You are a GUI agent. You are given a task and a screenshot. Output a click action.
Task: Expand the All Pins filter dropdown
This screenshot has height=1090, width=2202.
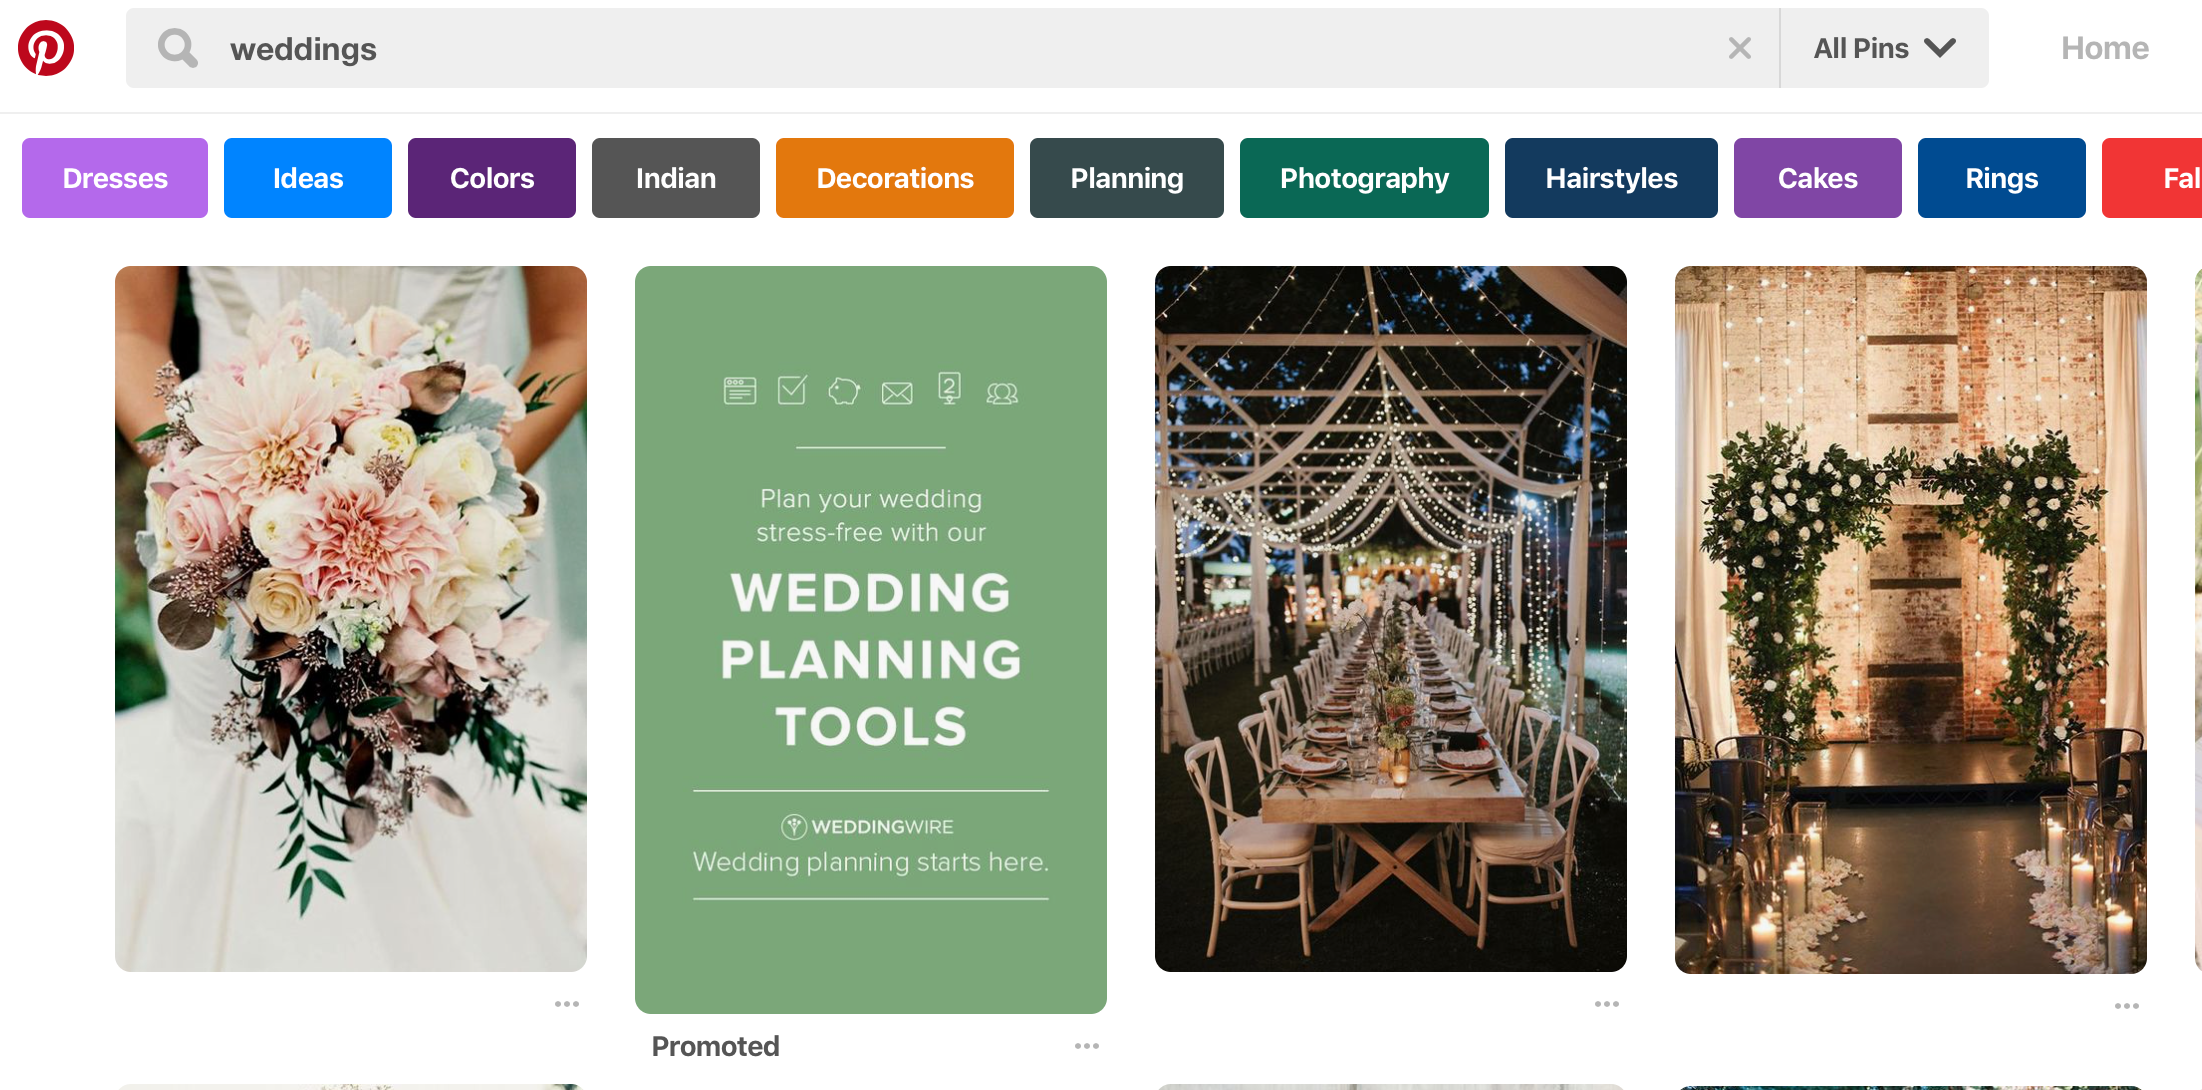click(x=1884, y=48)
